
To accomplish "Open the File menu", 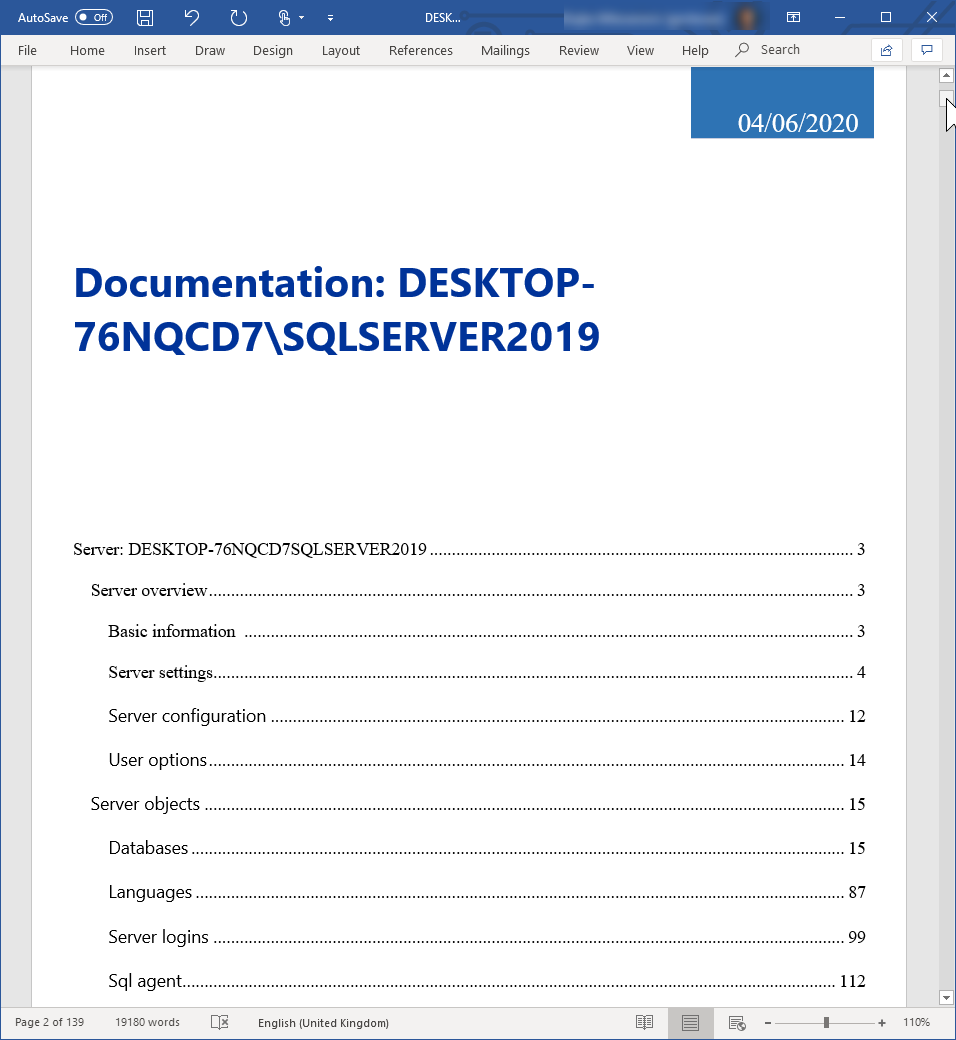I will [x=27, y=50].
